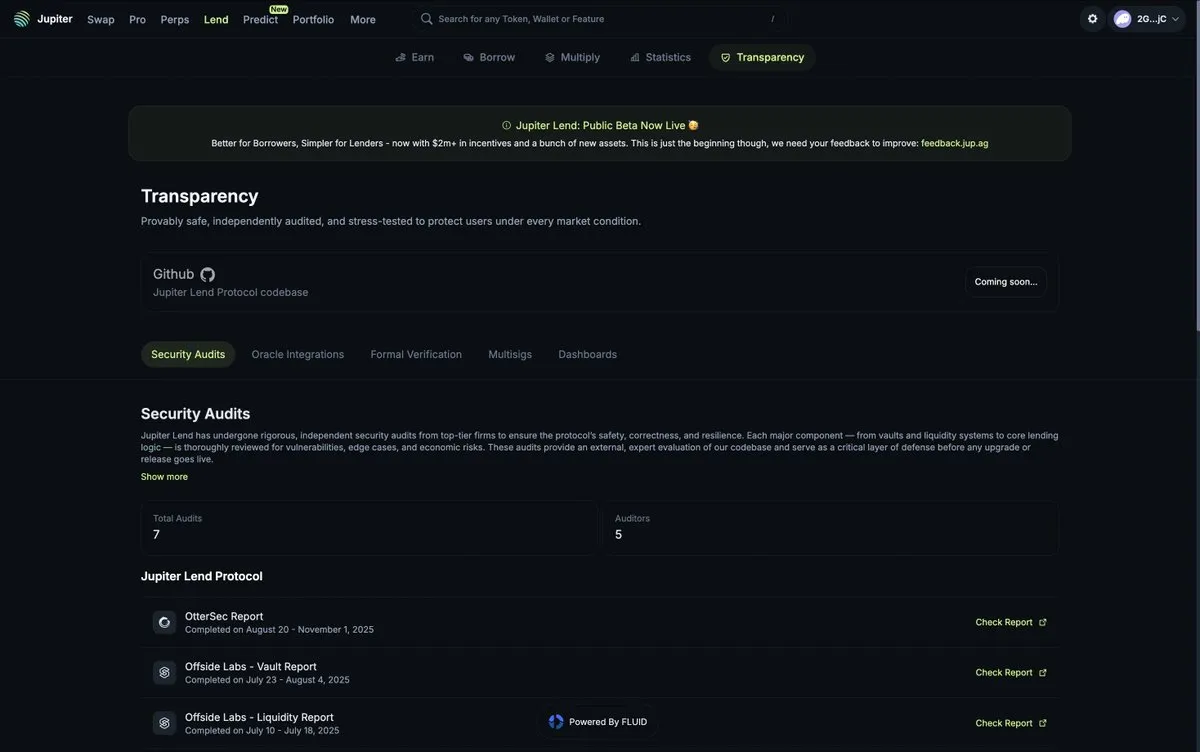Expand the wallet account dropdown chevron
Screen dimensions: 1200x752
(1175, 19)
